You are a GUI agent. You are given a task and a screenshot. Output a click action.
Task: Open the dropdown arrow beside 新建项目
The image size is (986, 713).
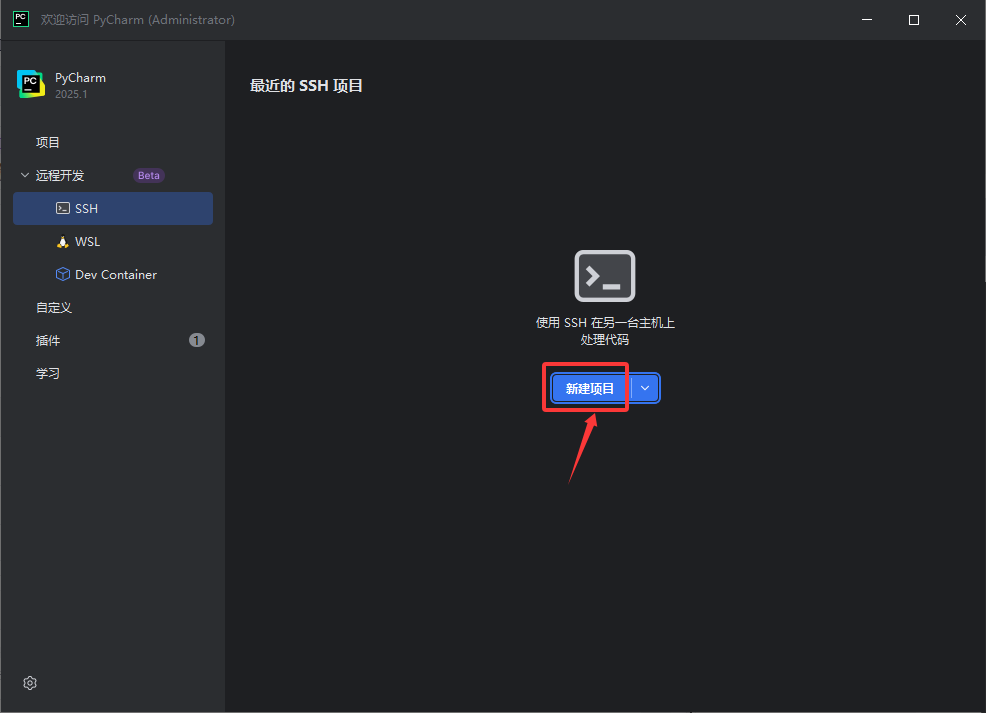point(645,388)
